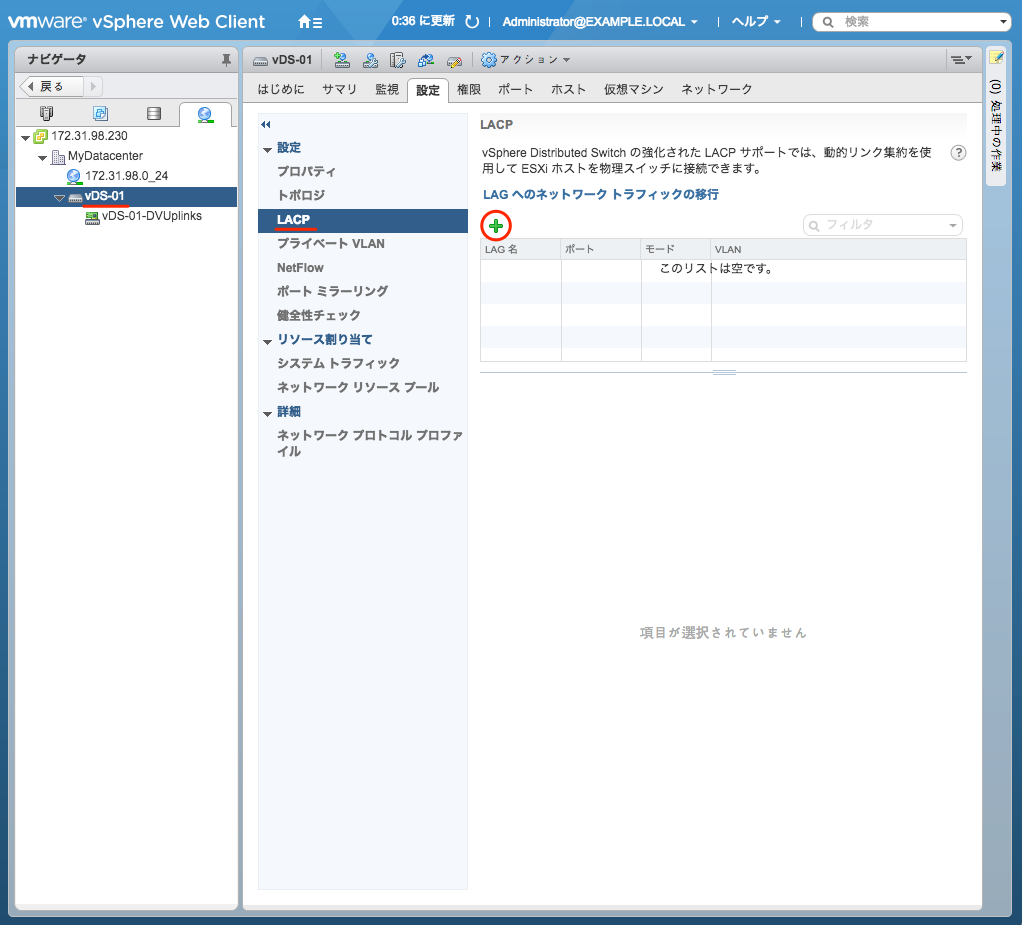This screenshot has height=925, width=1022.
Task: Click the search magnifier icon in top bar
Action: pyautogui.click(x=828, y=22)
